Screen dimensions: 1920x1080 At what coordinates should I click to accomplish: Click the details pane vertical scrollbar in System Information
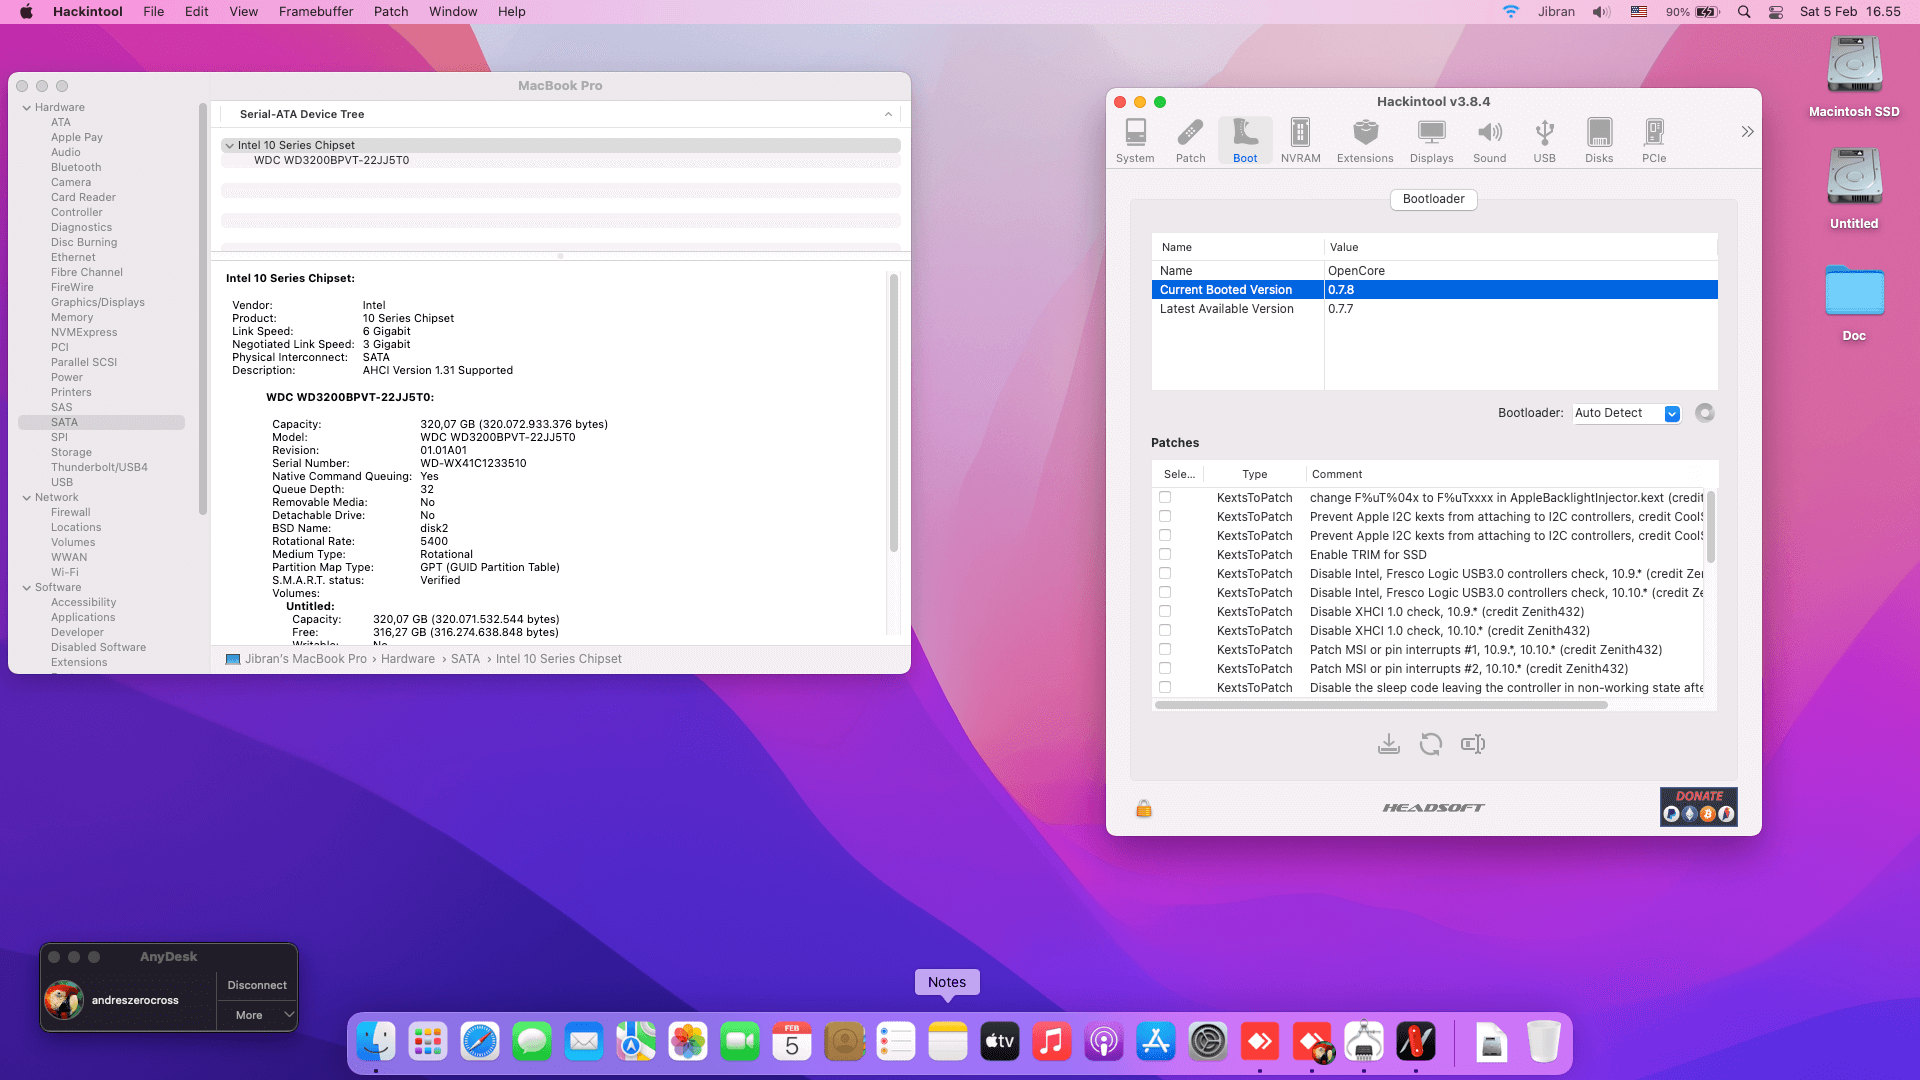(x=893, y=412)
